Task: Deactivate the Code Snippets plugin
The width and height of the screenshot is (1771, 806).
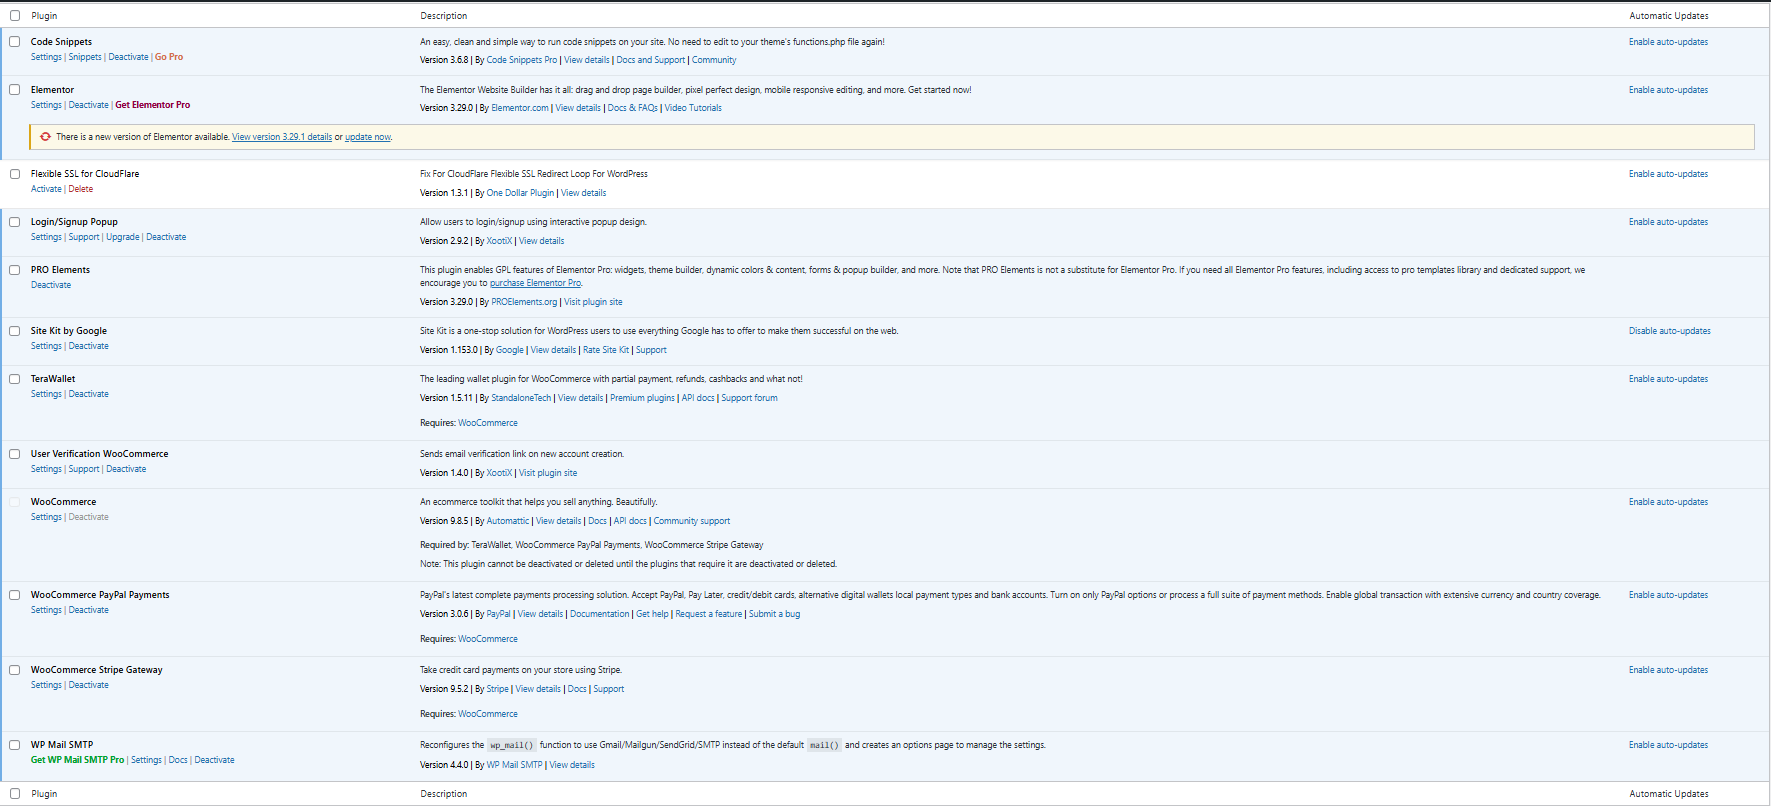Action: pos(128,57)
